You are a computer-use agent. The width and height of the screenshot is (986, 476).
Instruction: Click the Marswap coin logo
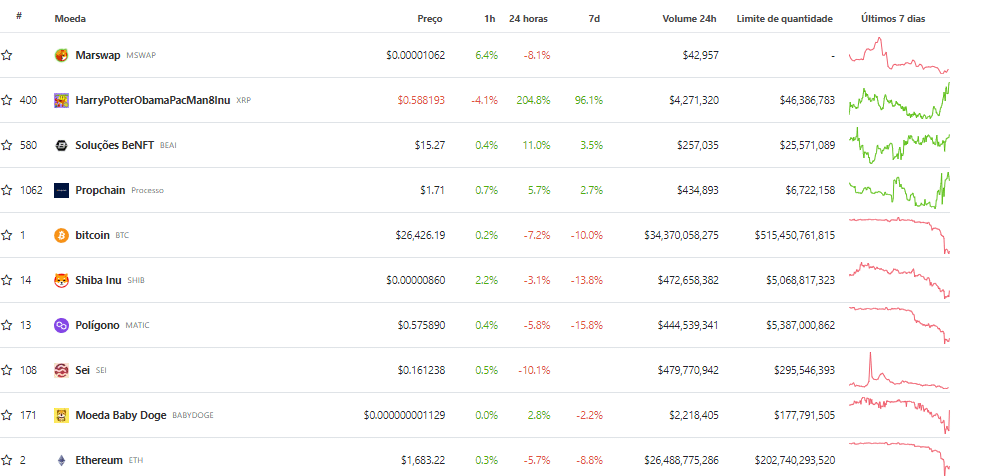(x=61, y=55)
